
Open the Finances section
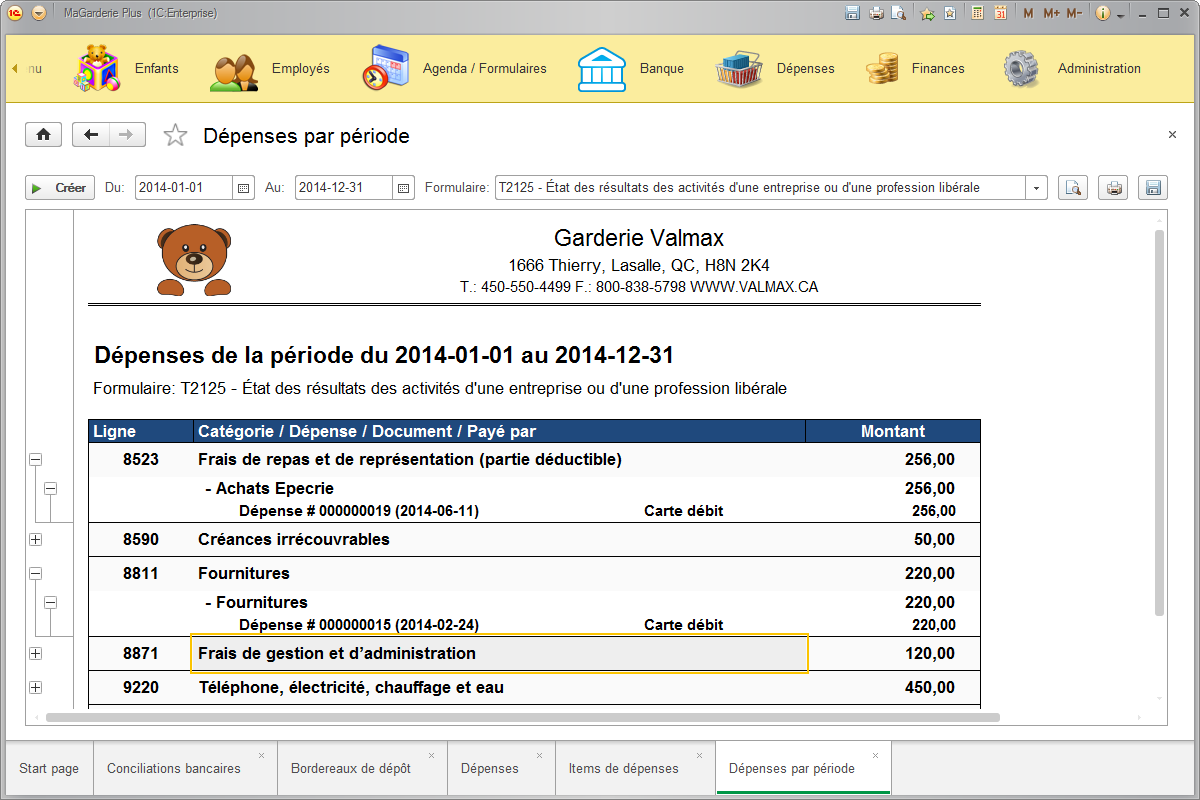(x=938, y=69)
